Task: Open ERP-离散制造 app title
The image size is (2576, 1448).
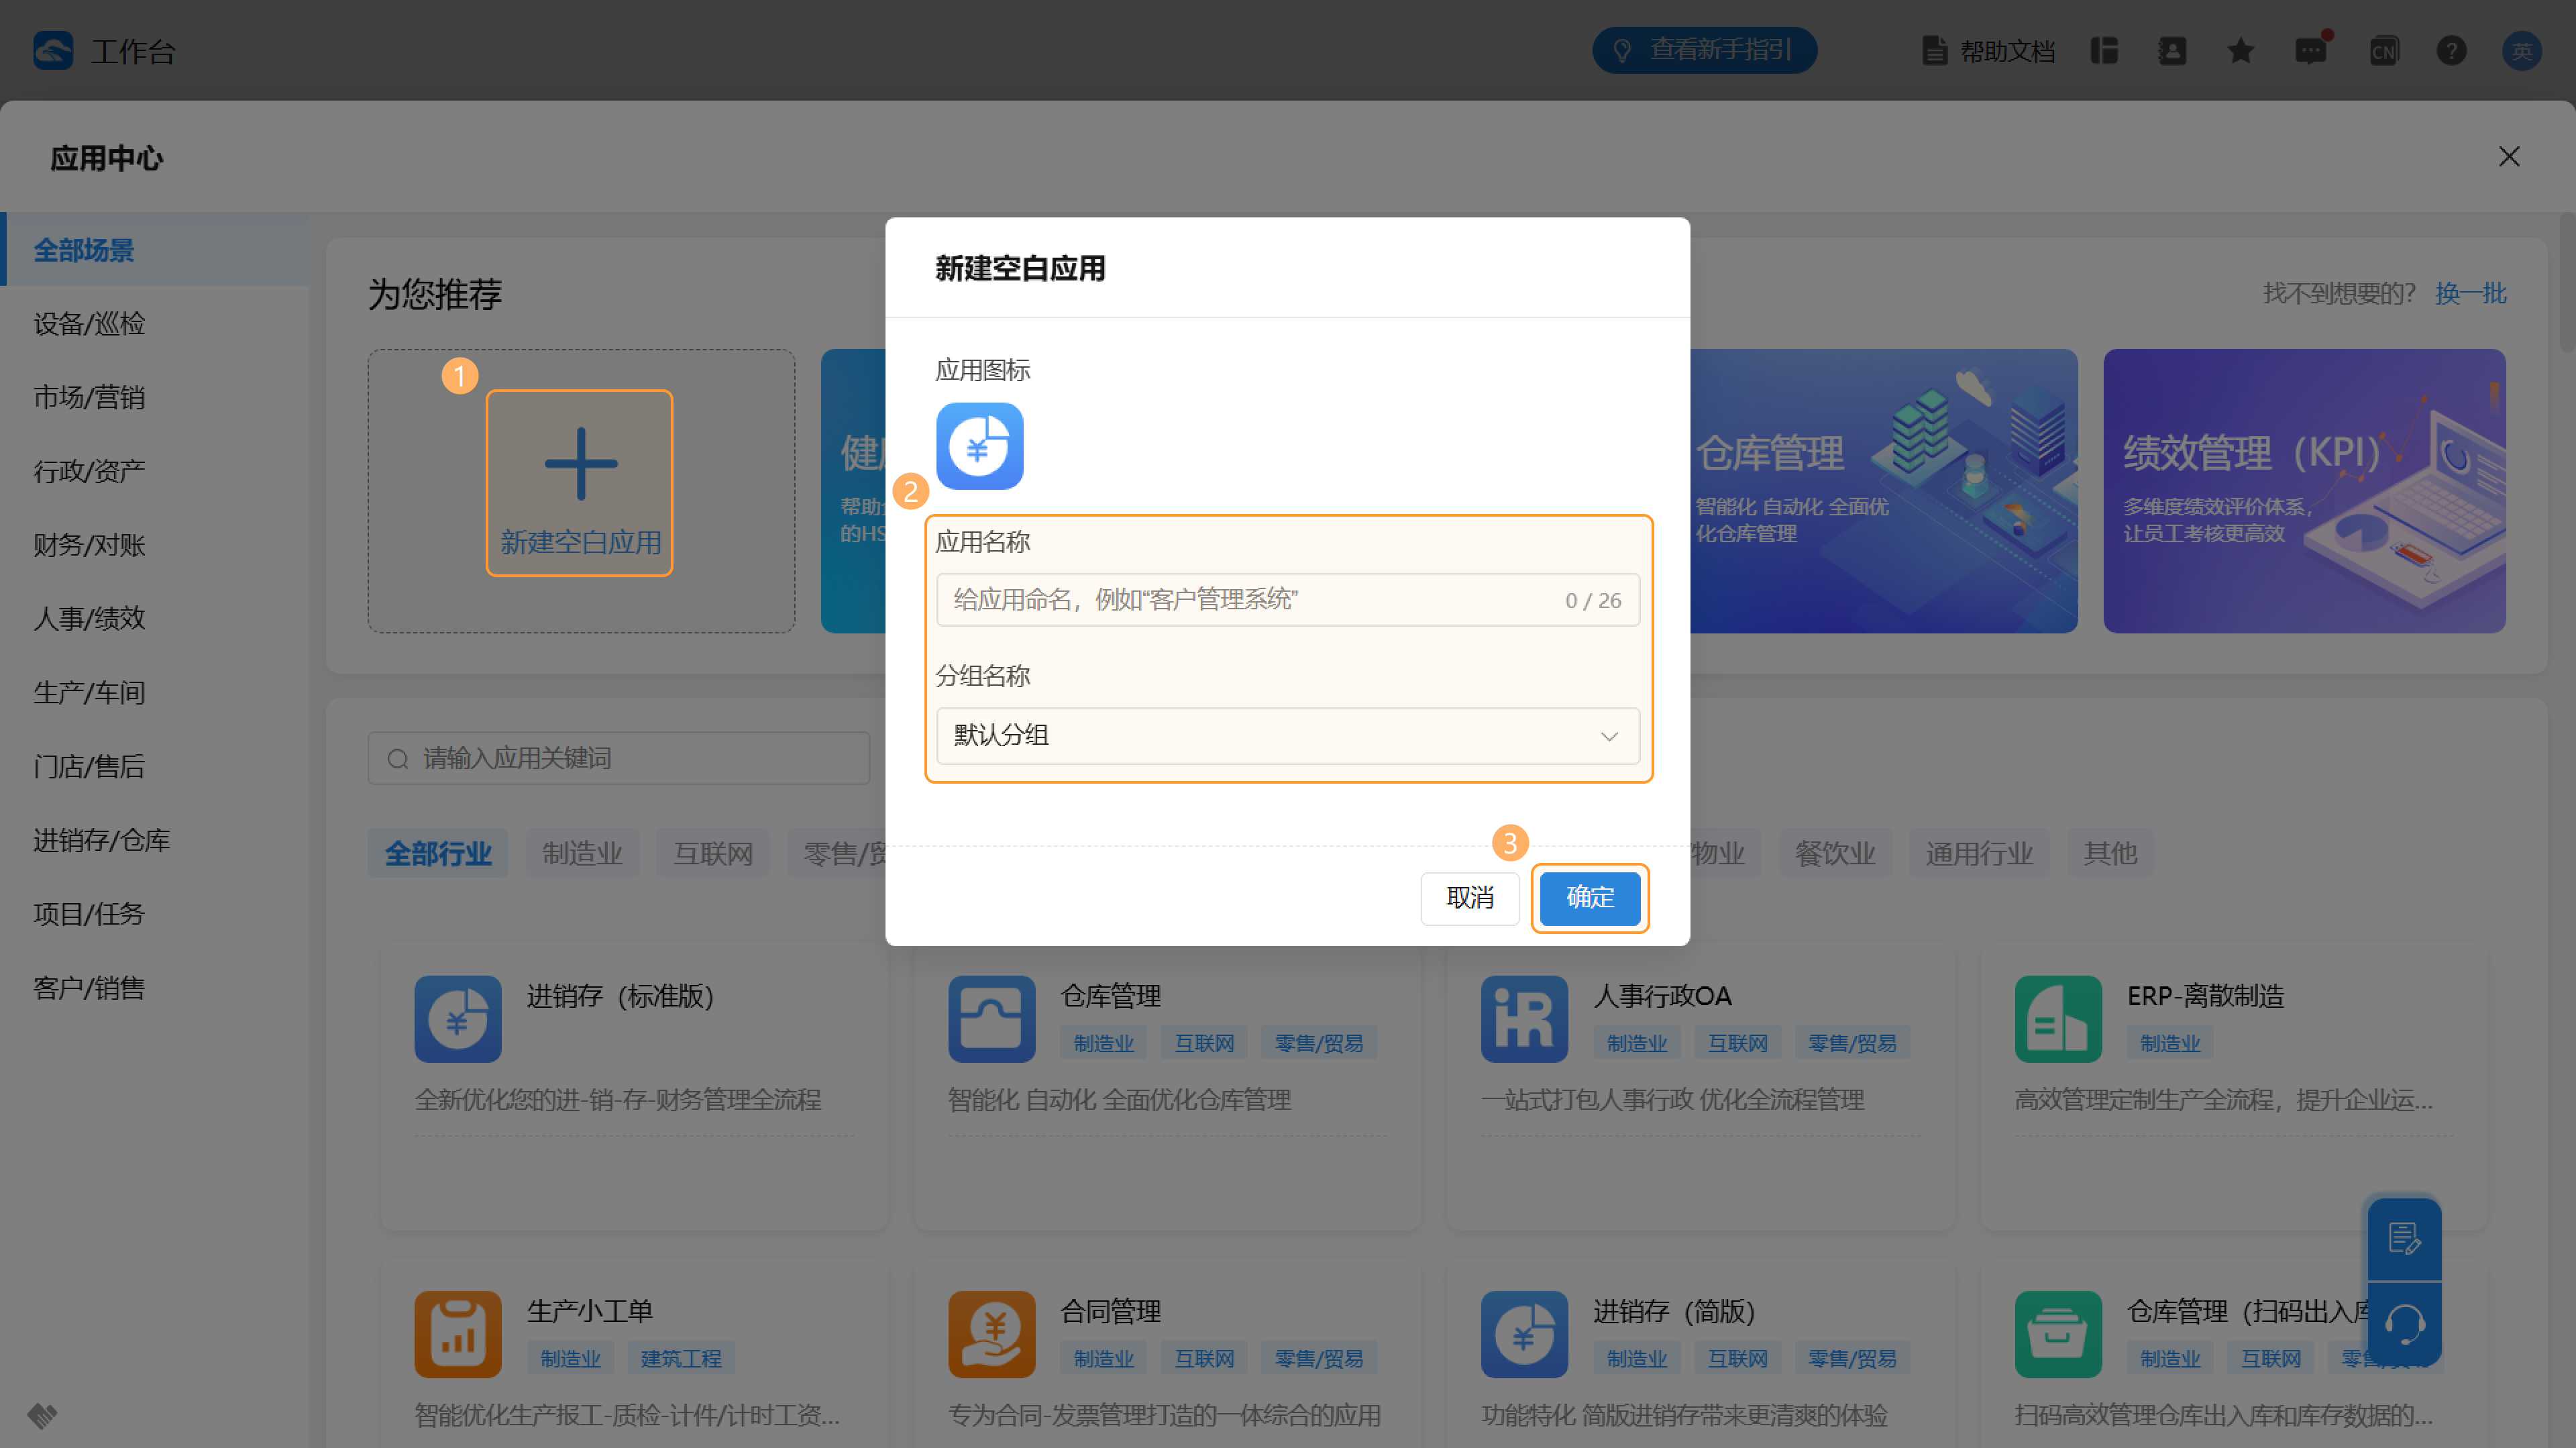Action: 2206,996
